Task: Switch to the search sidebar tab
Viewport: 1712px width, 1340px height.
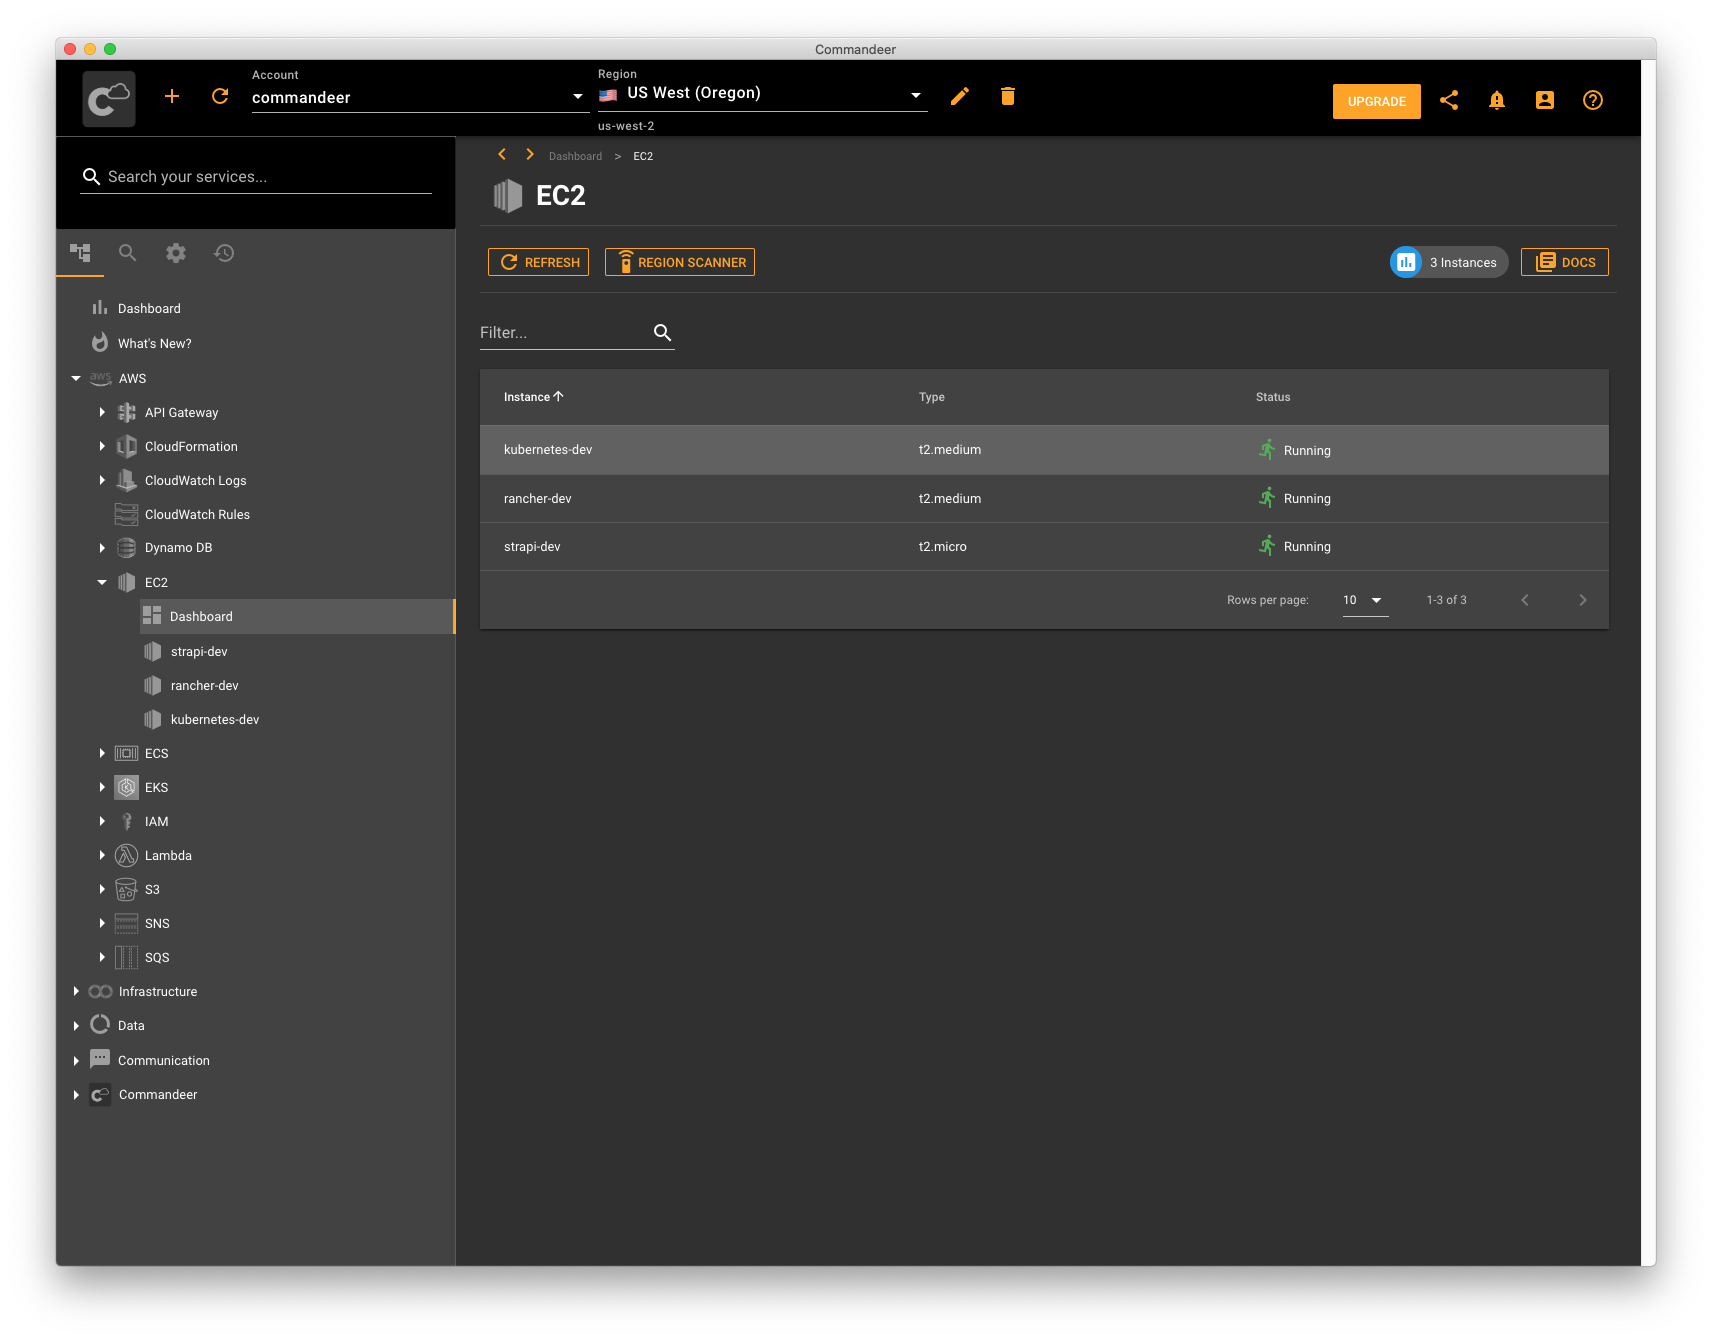Action: [x=127, y=252]
